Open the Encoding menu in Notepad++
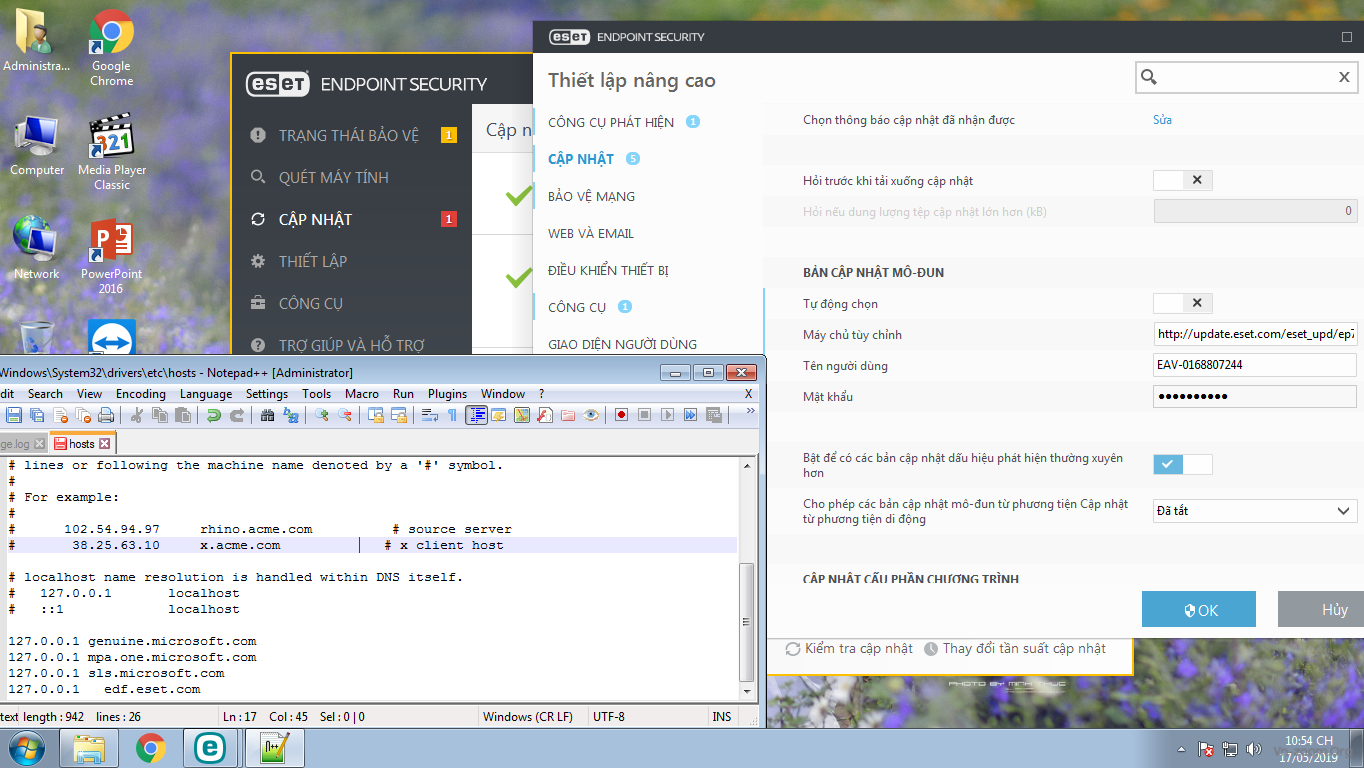The height and width of the screenshot is (768, 1364). [x=140, y=394]
